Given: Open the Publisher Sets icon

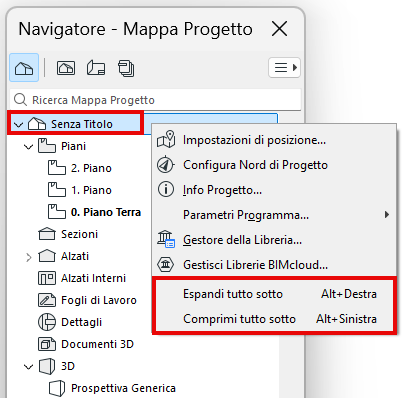Looking at the screenshot, I should tap(126, 68).
